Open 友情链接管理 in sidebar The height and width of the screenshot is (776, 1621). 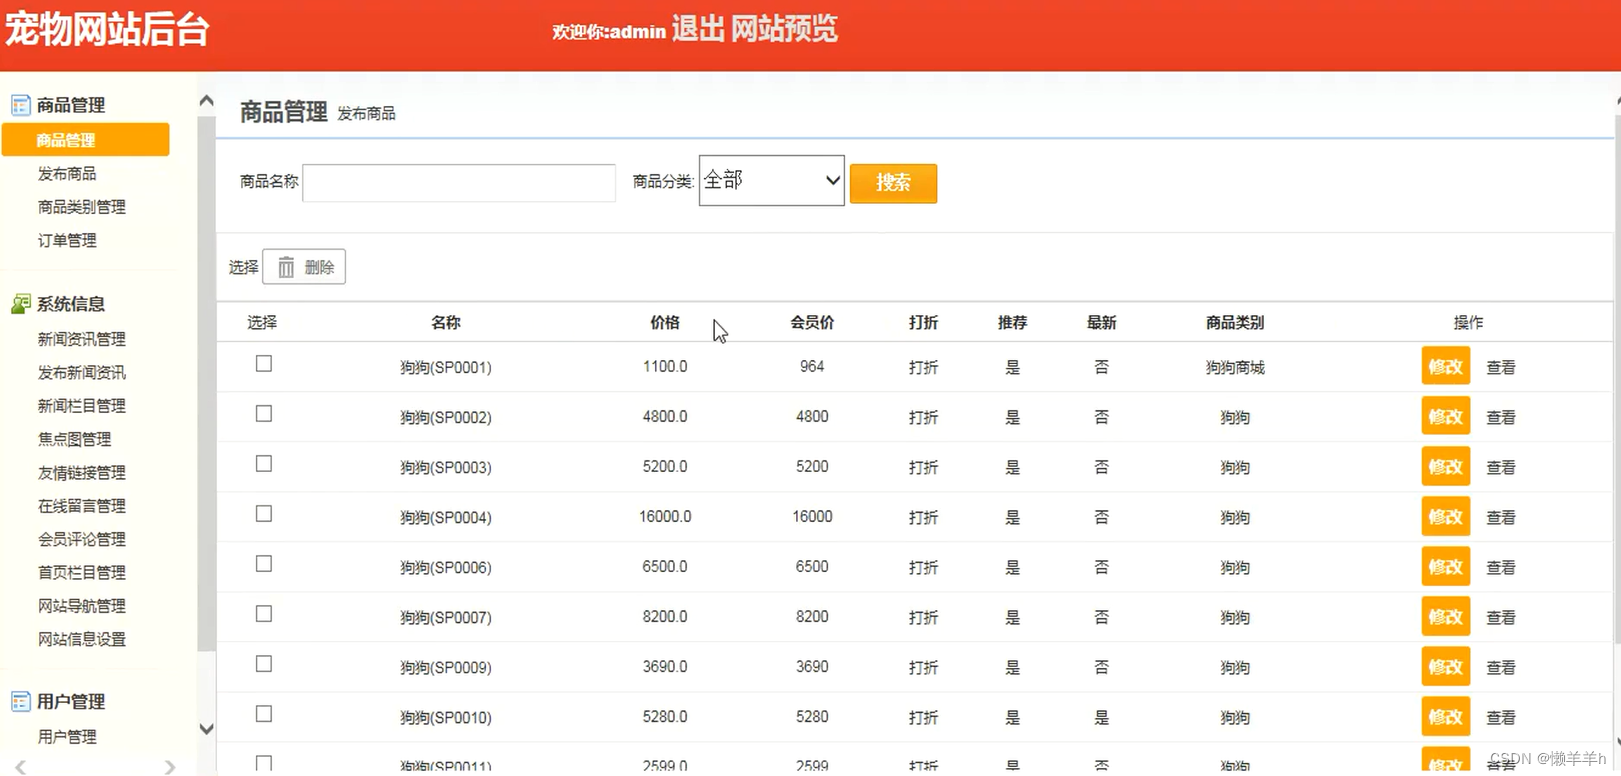[82, 473]
